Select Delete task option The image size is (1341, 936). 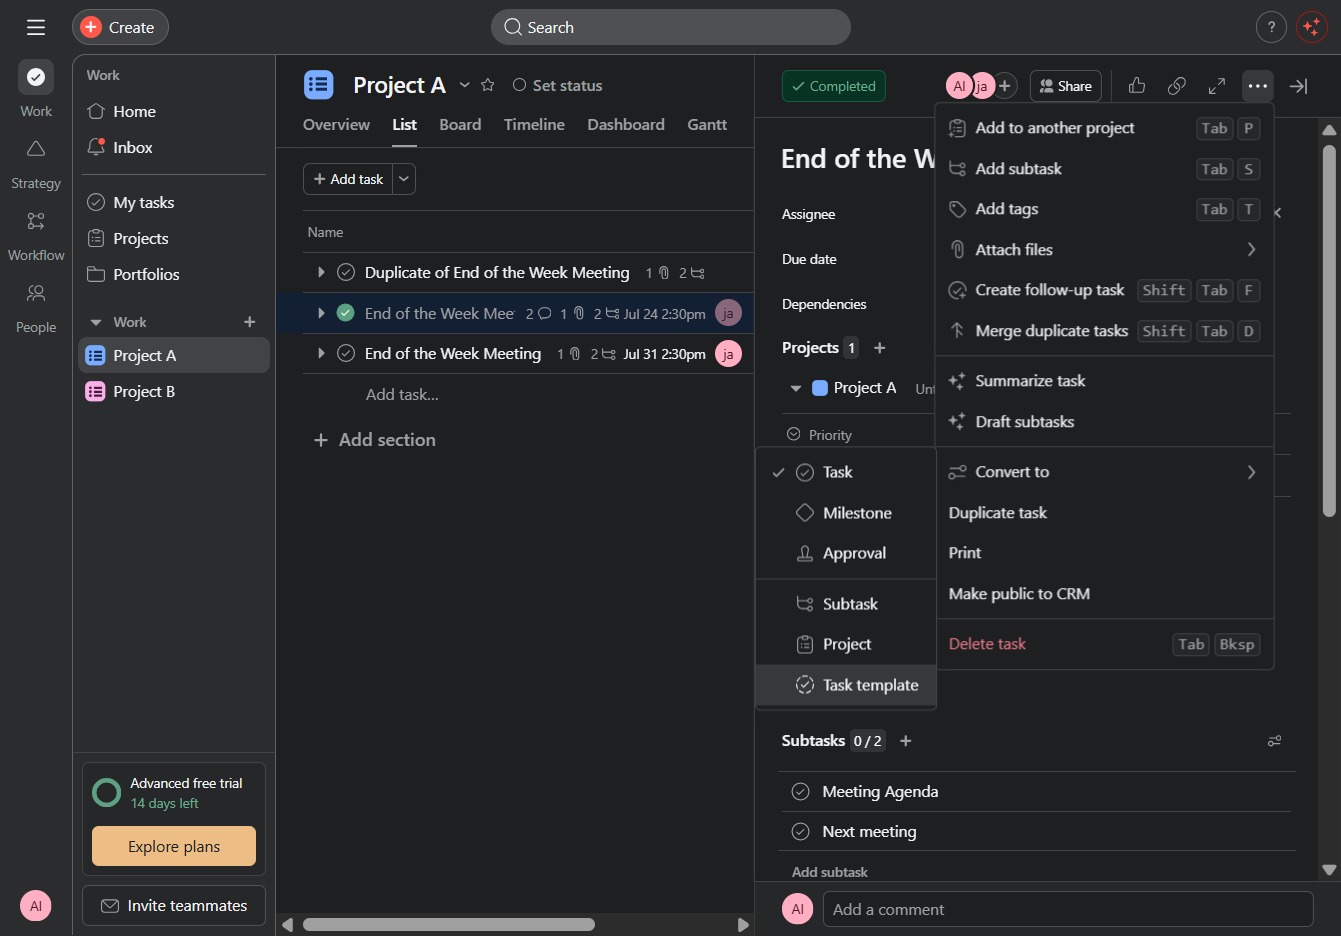point(1104,644)
